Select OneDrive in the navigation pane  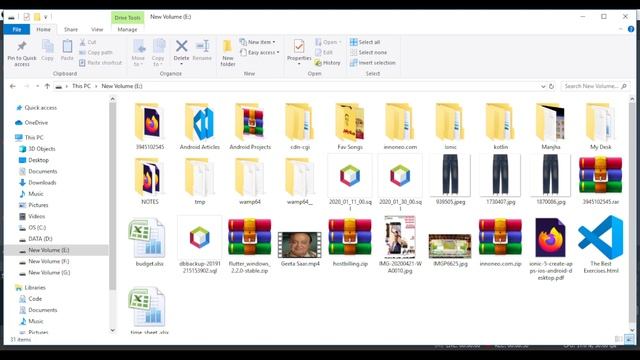[36, 122]
